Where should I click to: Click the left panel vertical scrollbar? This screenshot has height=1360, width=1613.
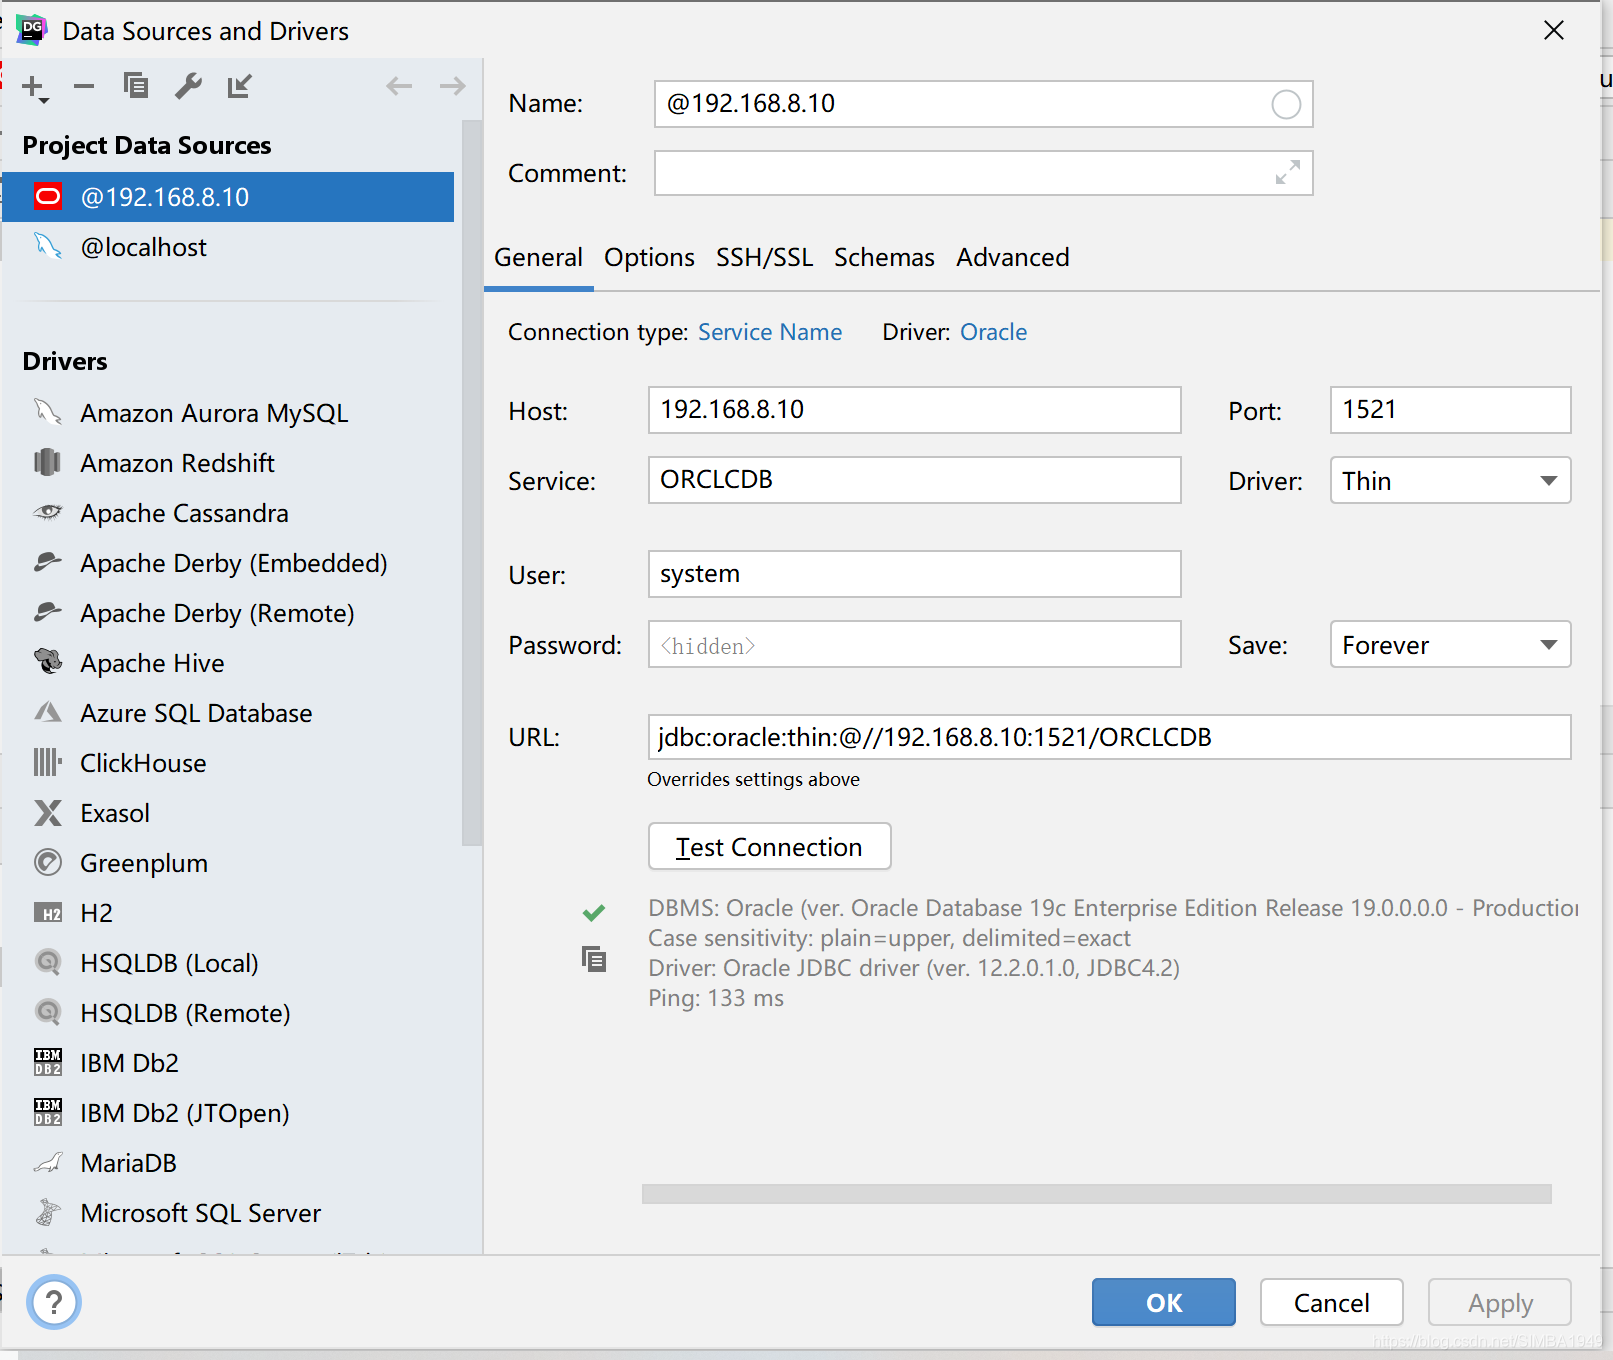[x=472, y=483]
